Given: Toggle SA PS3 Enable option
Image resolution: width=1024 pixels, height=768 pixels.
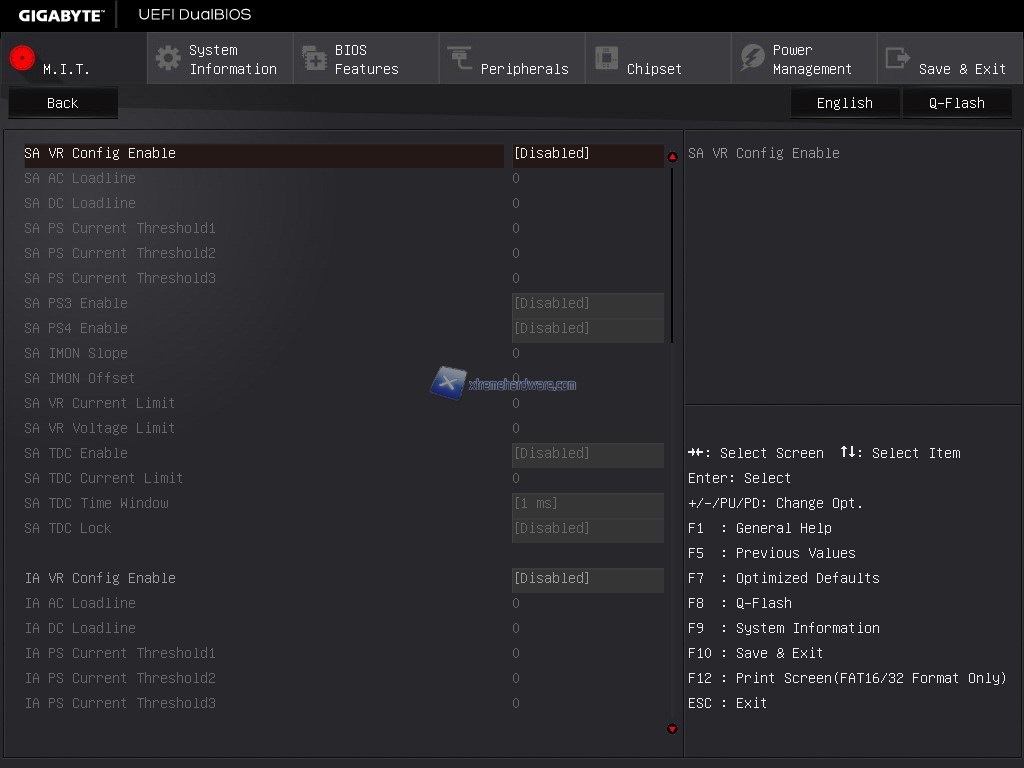Looking at the screenshot, I should coord(587,304).
